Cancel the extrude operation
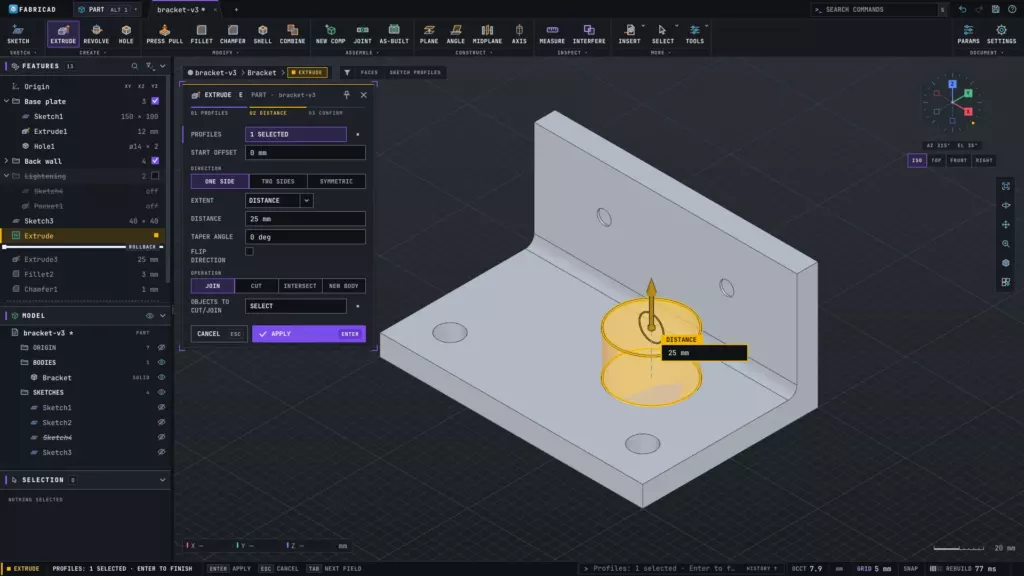 coord(219,334)
